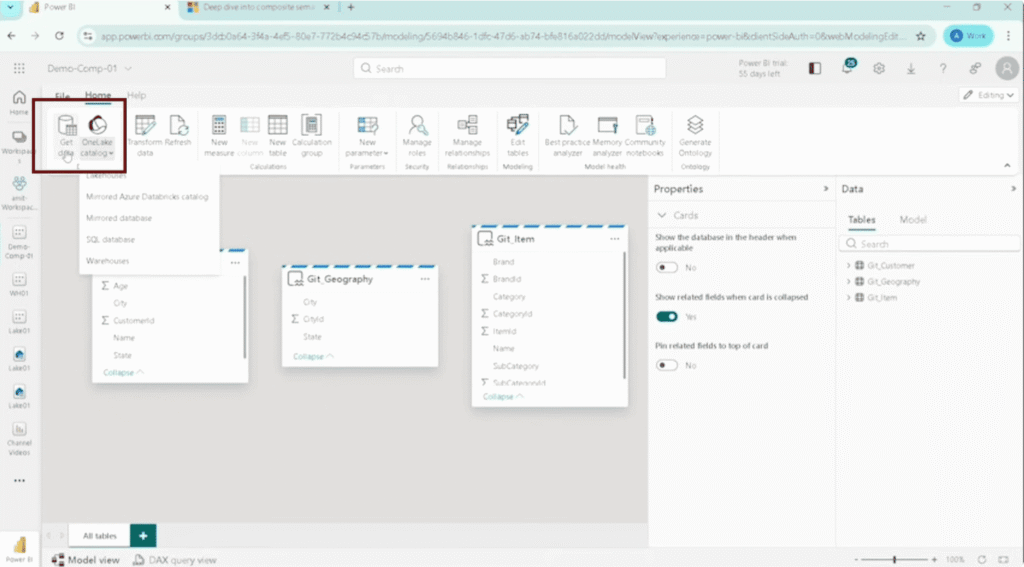Open Manage relationships
The image size is (1024, 567).
point(467,136)
